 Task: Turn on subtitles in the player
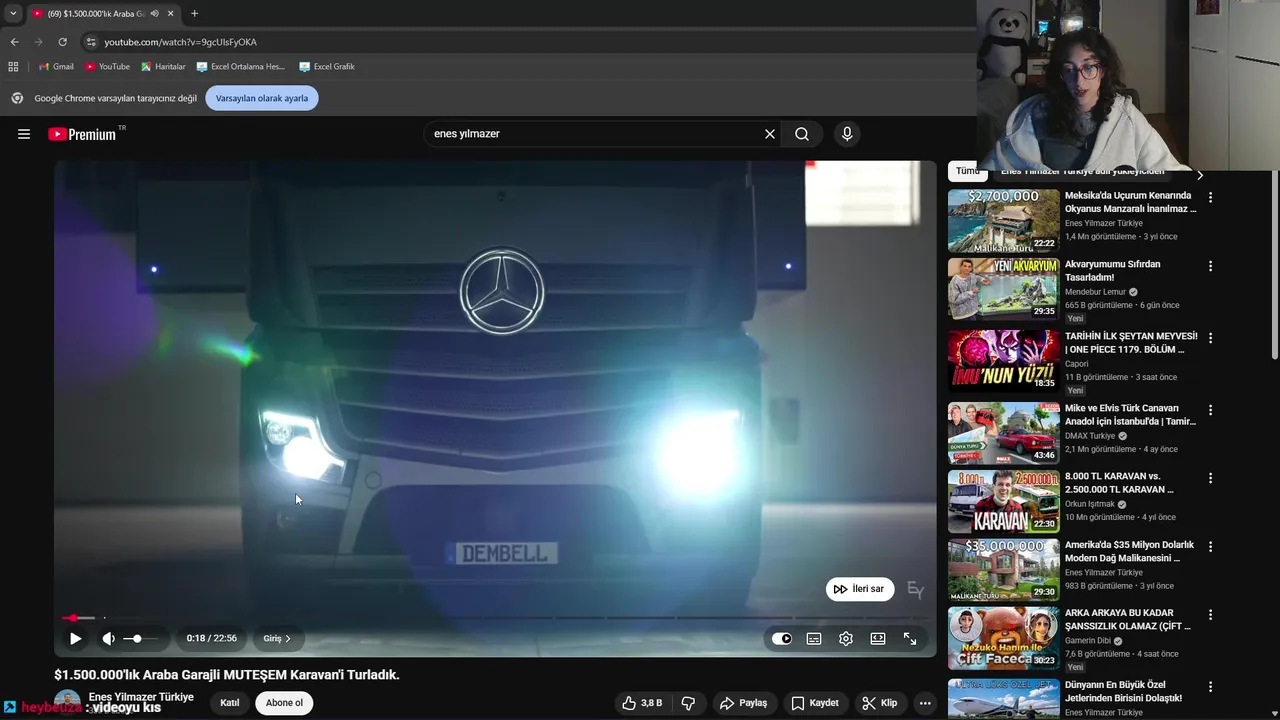[814, 638]
